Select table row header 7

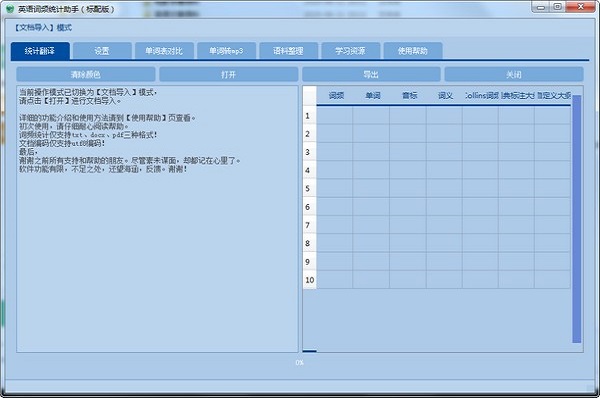point(310,225)
